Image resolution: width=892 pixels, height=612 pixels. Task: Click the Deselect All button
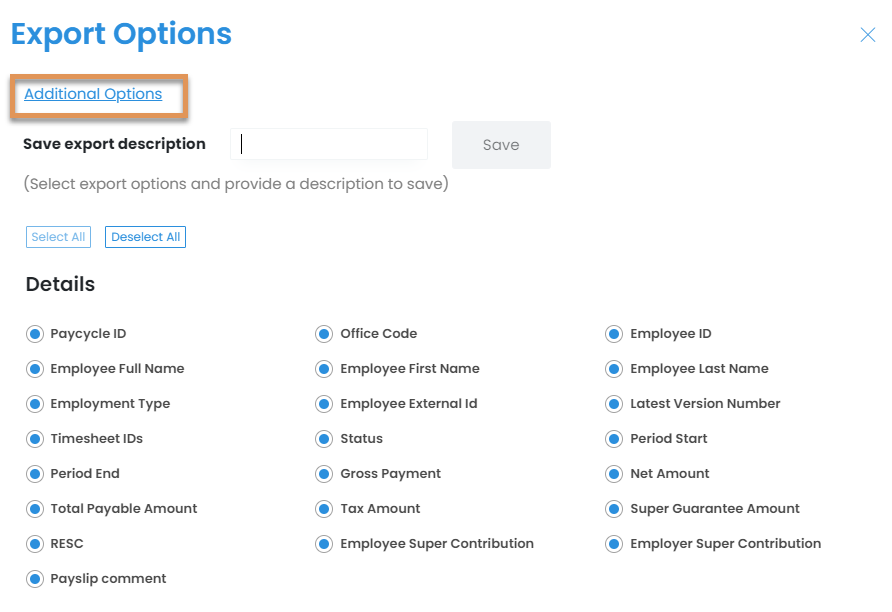tap(145, 237)
